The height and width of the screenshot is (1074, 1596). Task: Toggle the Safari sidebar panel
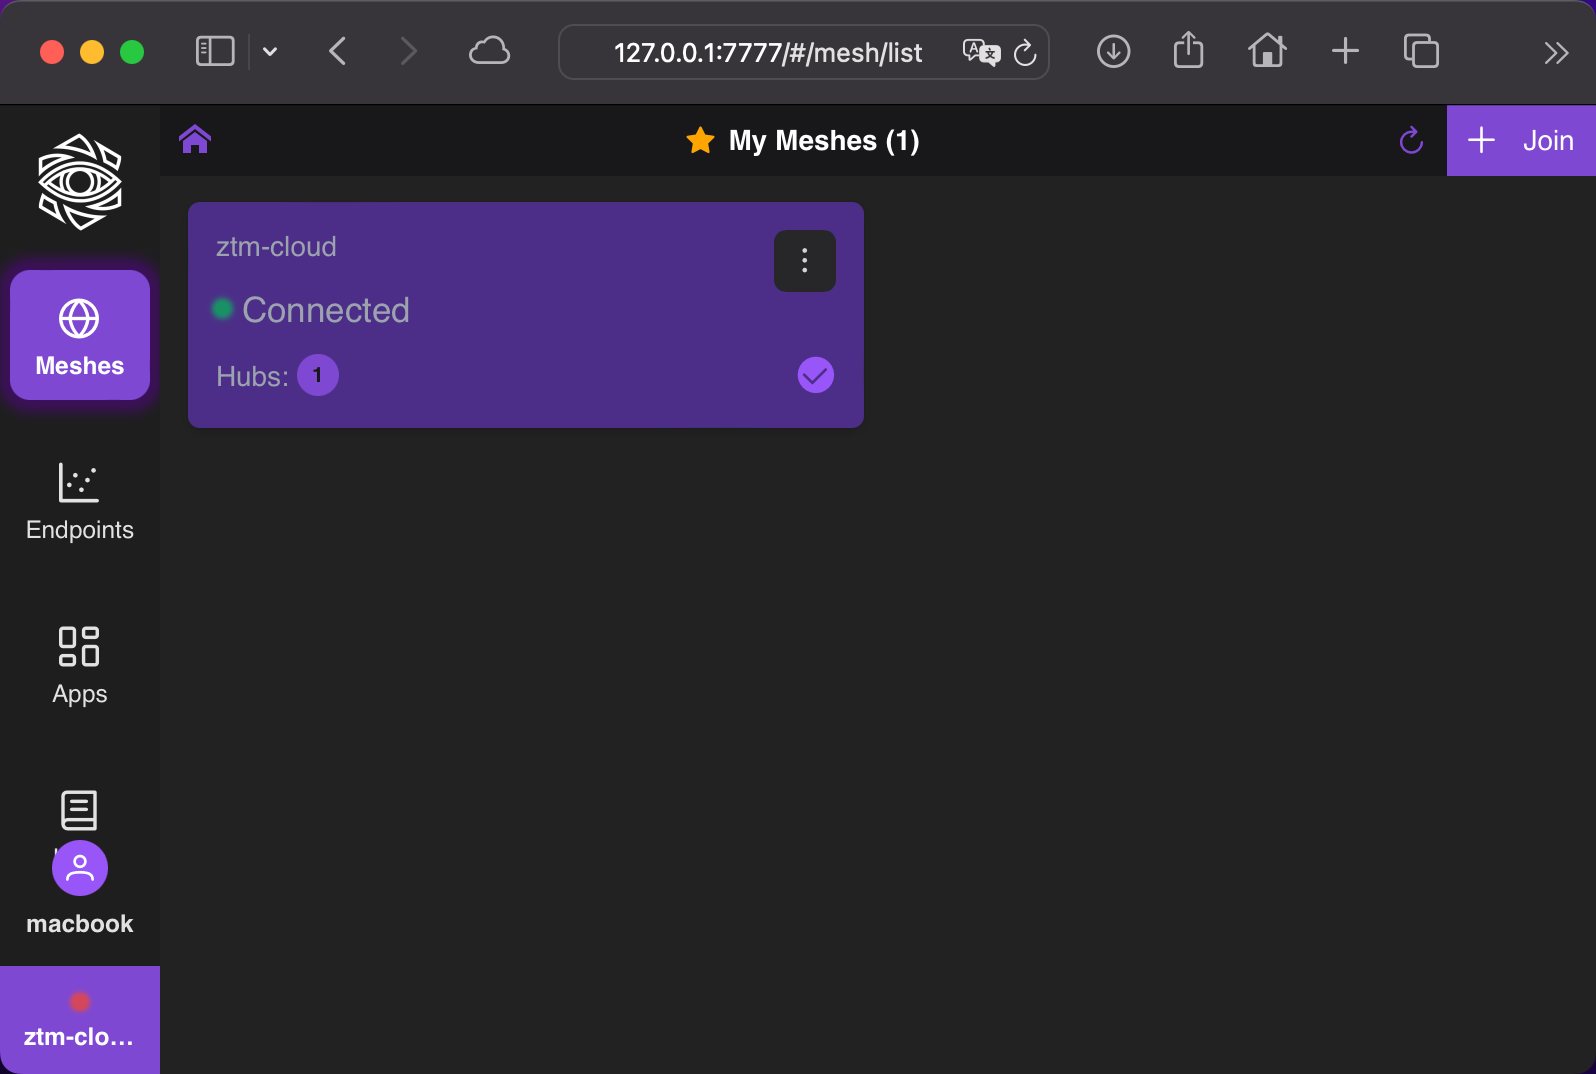coord(215,52)
